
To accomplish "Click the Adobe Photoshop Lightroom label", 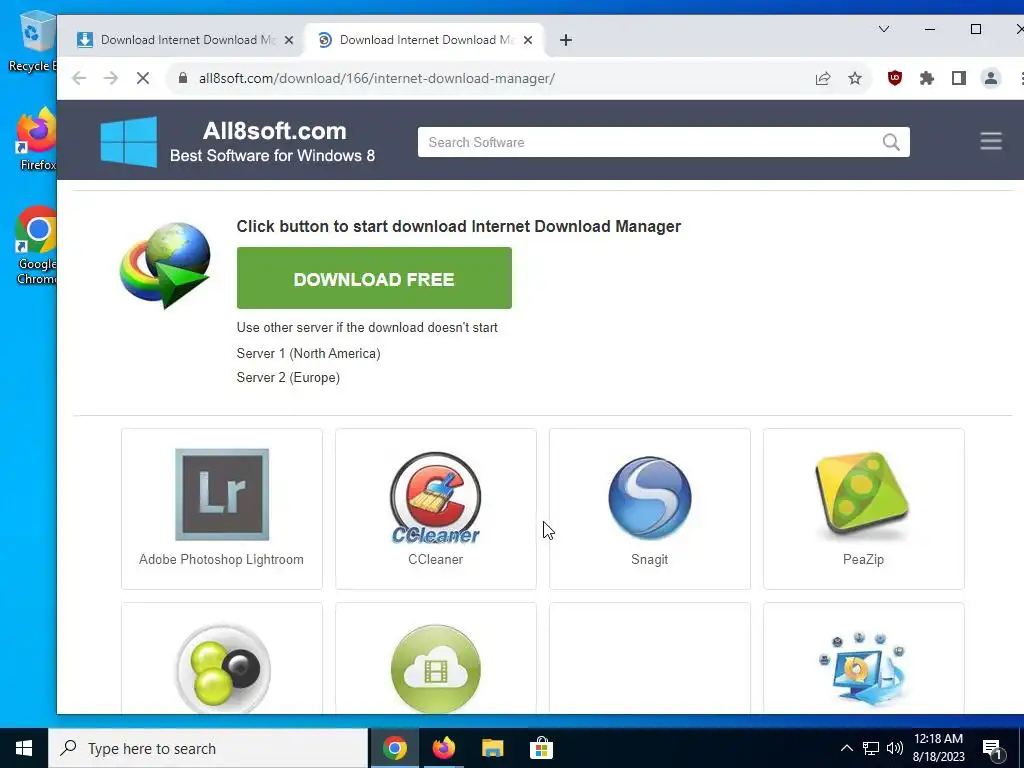I will (221, 559).
